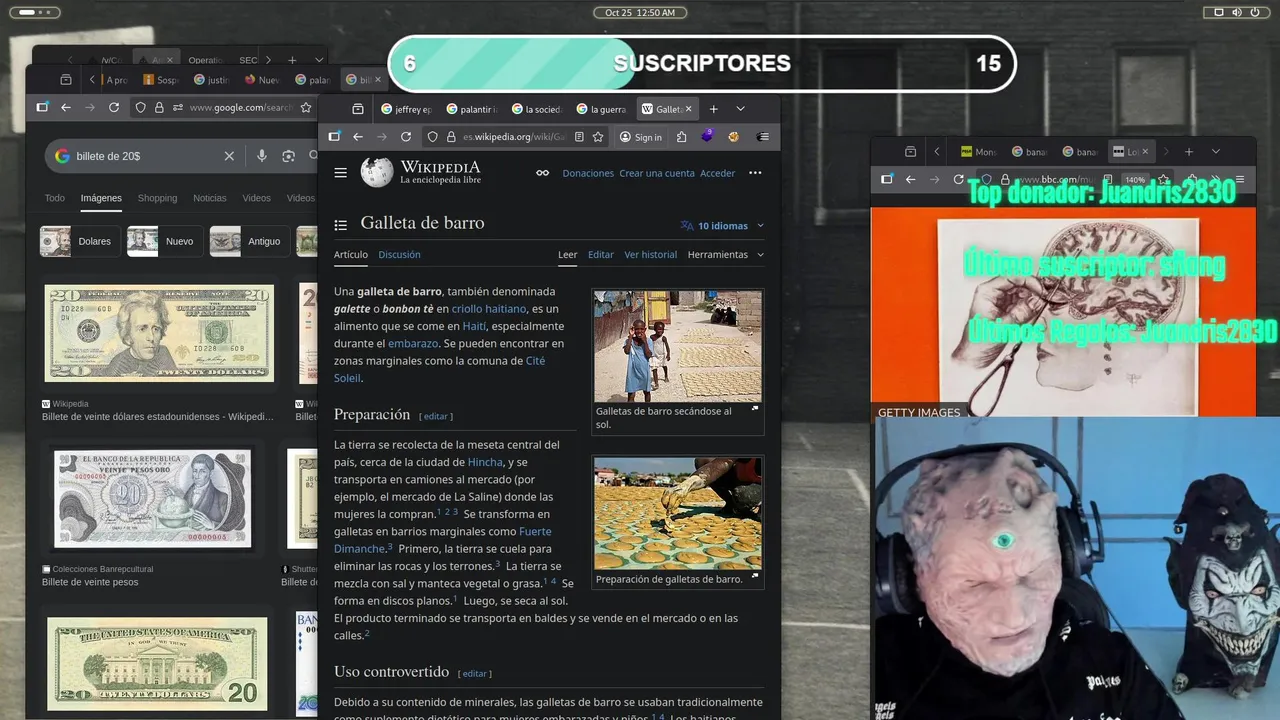
Task: Open the Activities overview pill
Action: [x=33, y=12]
